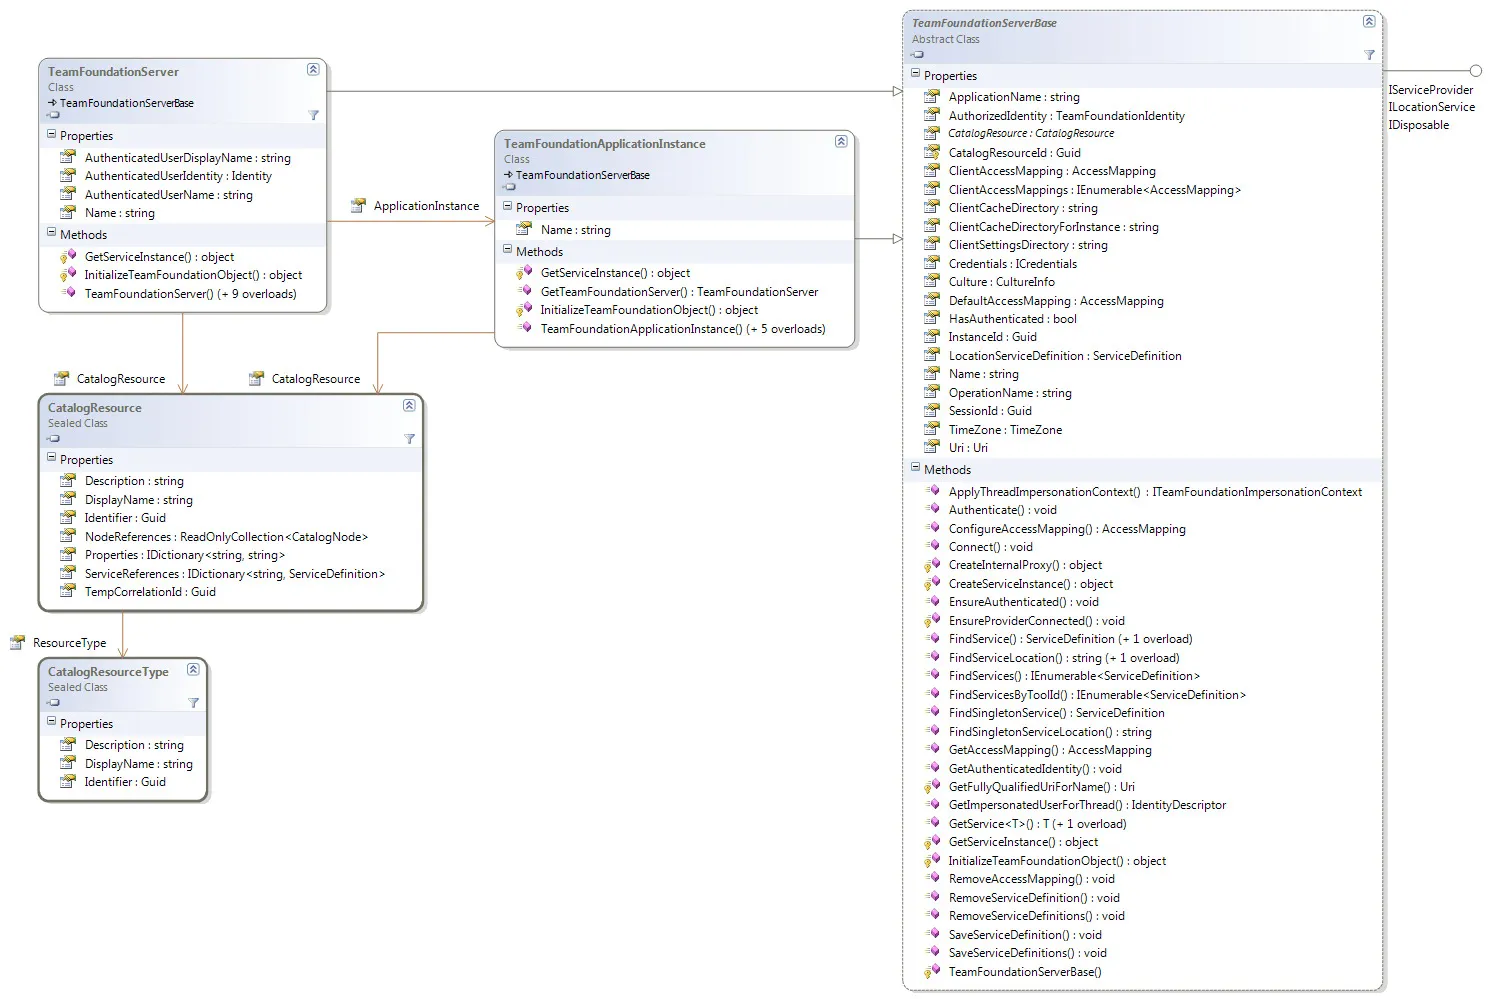Click property icon beside HasAuthenticated

point(932,318)
